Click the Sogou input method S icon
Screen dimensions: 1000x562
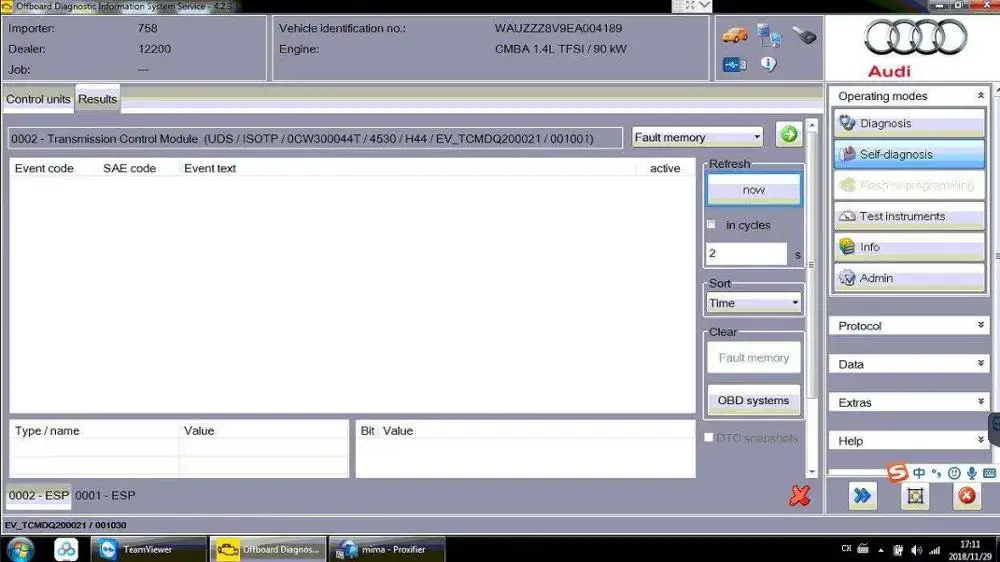897,472
